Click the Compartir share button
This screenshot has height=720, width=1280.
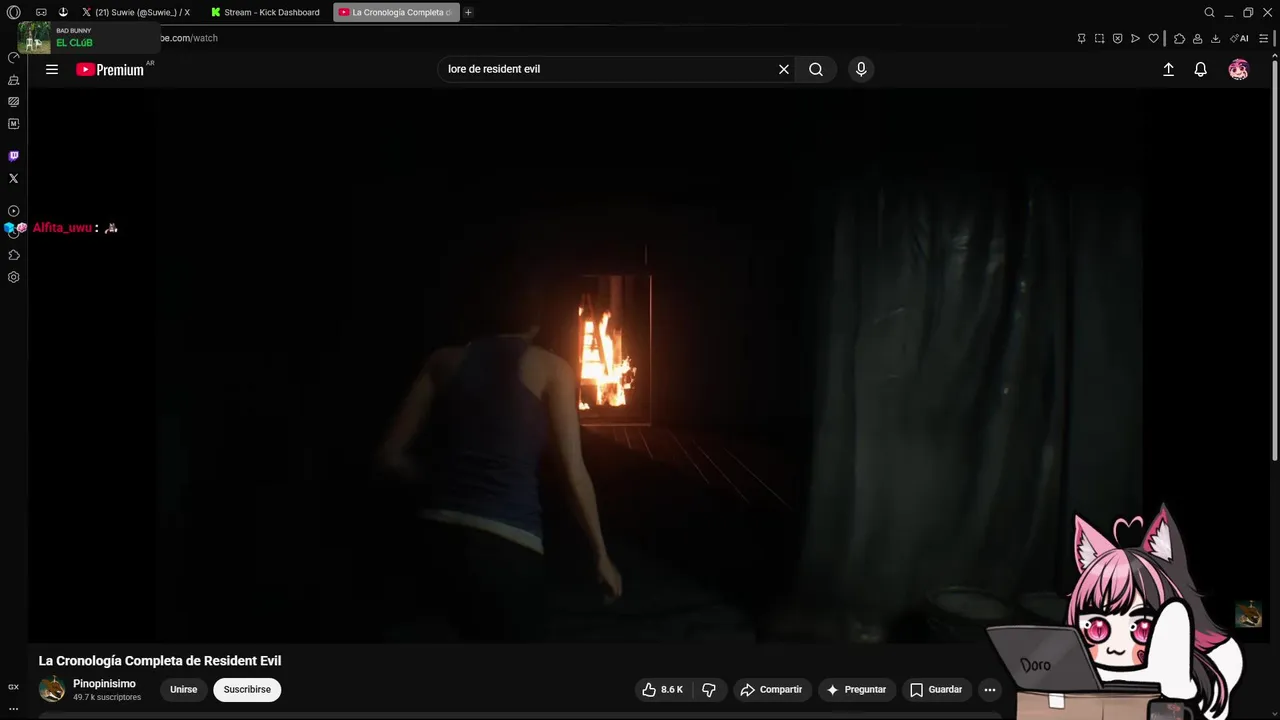pyautogui.click(x=771, y=689)
